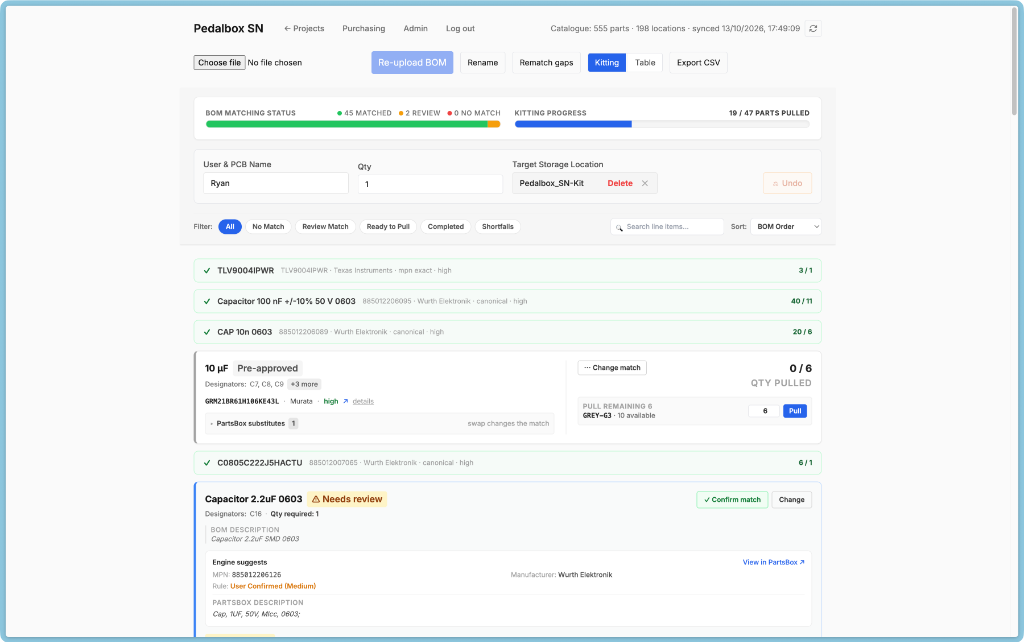Expand PartsBox substitutes section
This screenshot has height=642, width=1024.
pos(379,423)
